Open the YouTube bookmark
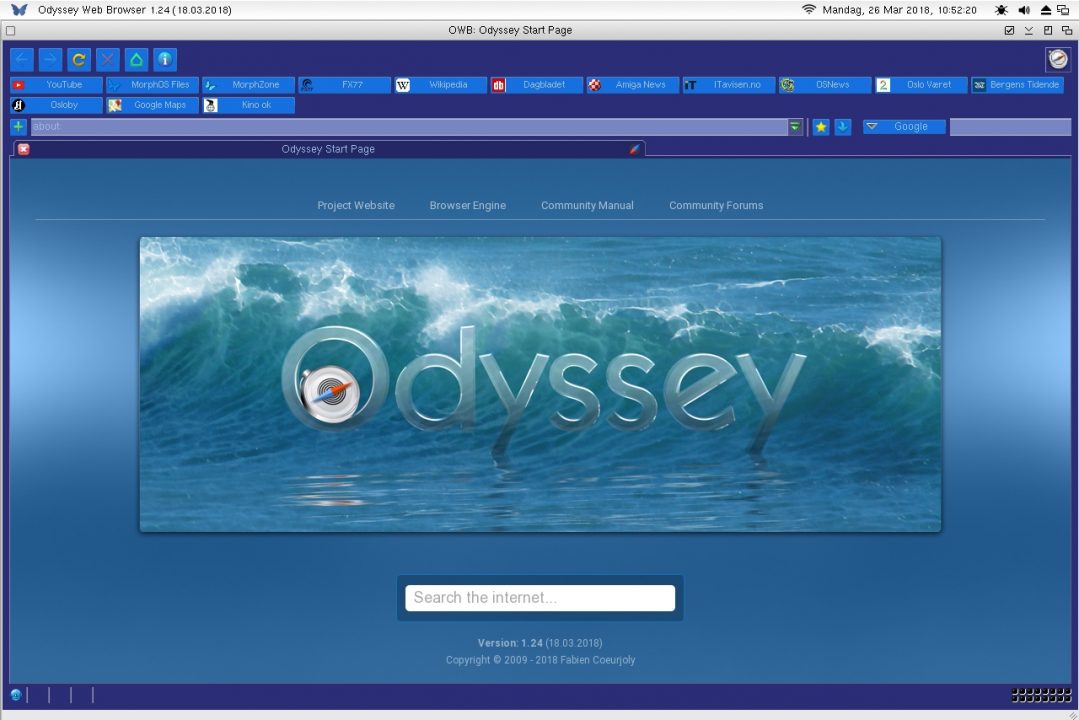Screen dimensions: 1079x720 click(x=56, y=85)
